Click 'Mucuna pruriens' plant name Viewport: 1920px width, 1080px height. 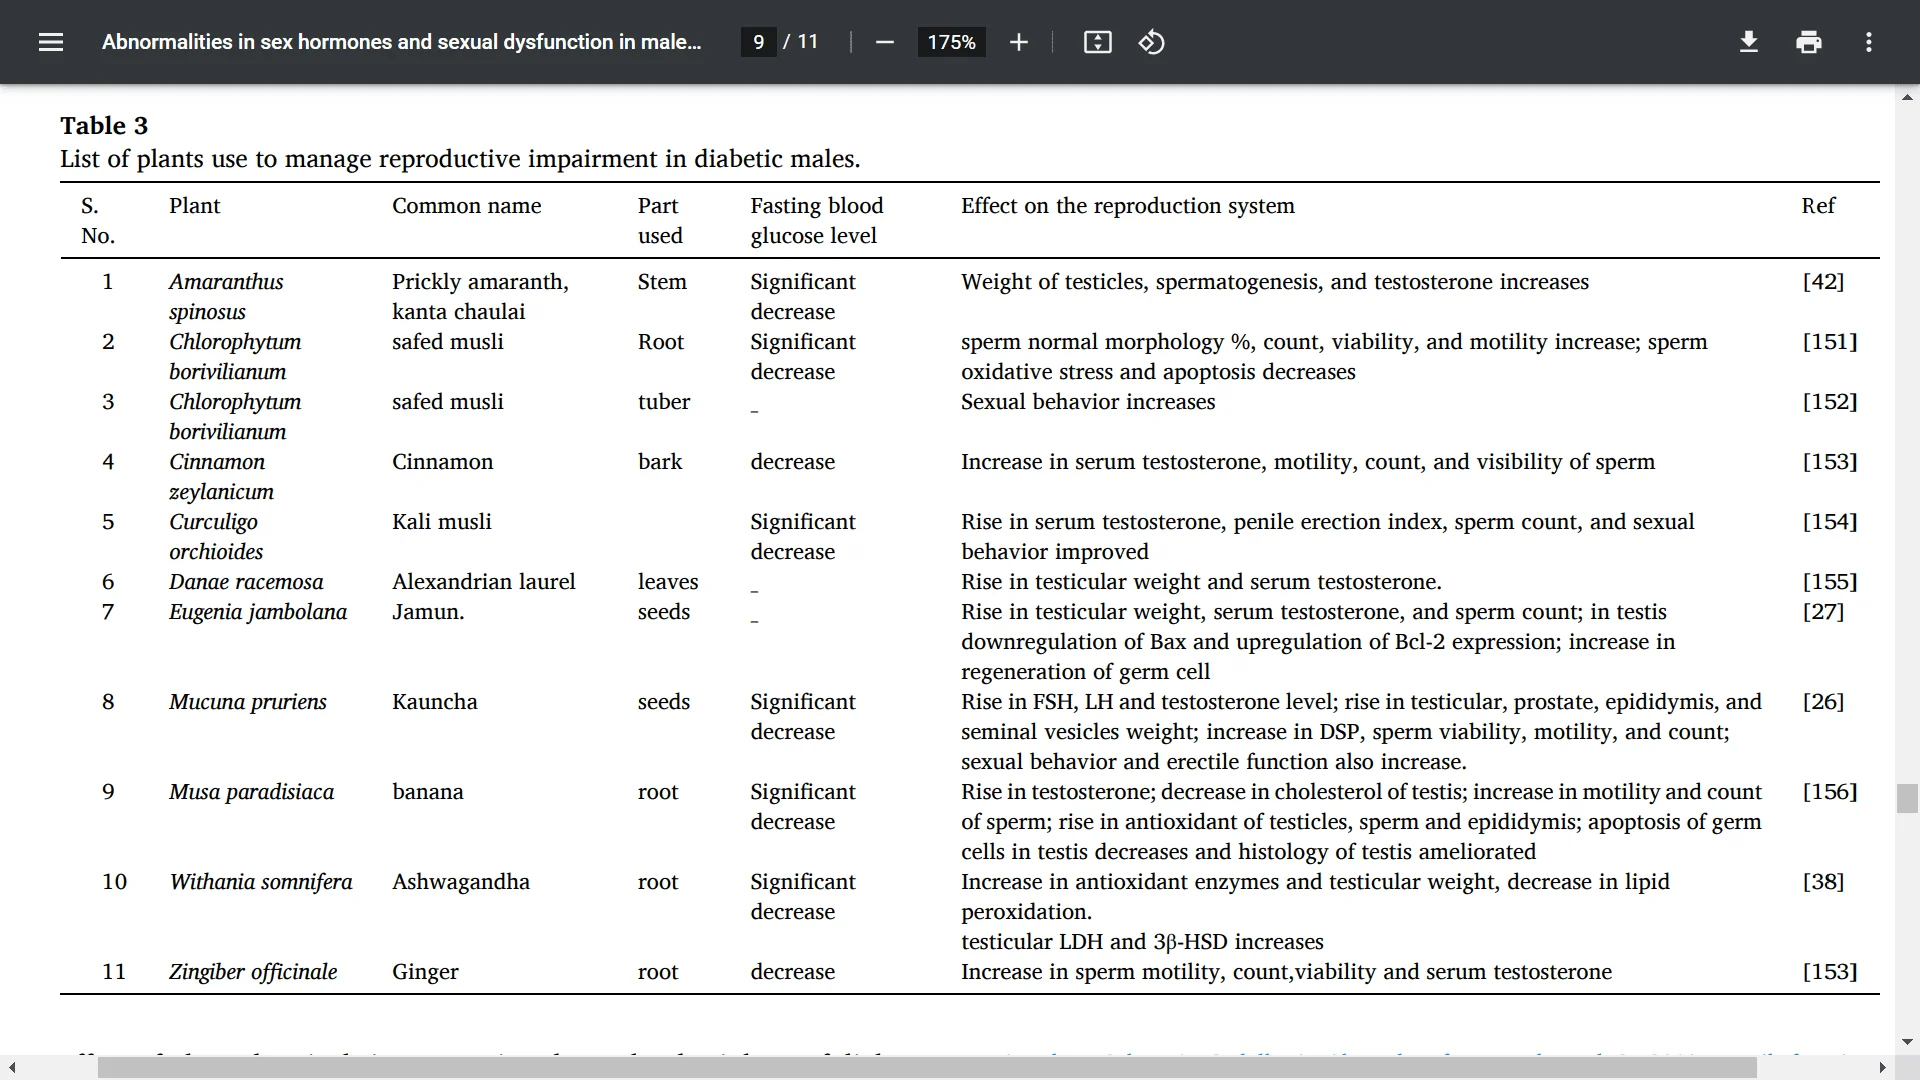point(248,702)
